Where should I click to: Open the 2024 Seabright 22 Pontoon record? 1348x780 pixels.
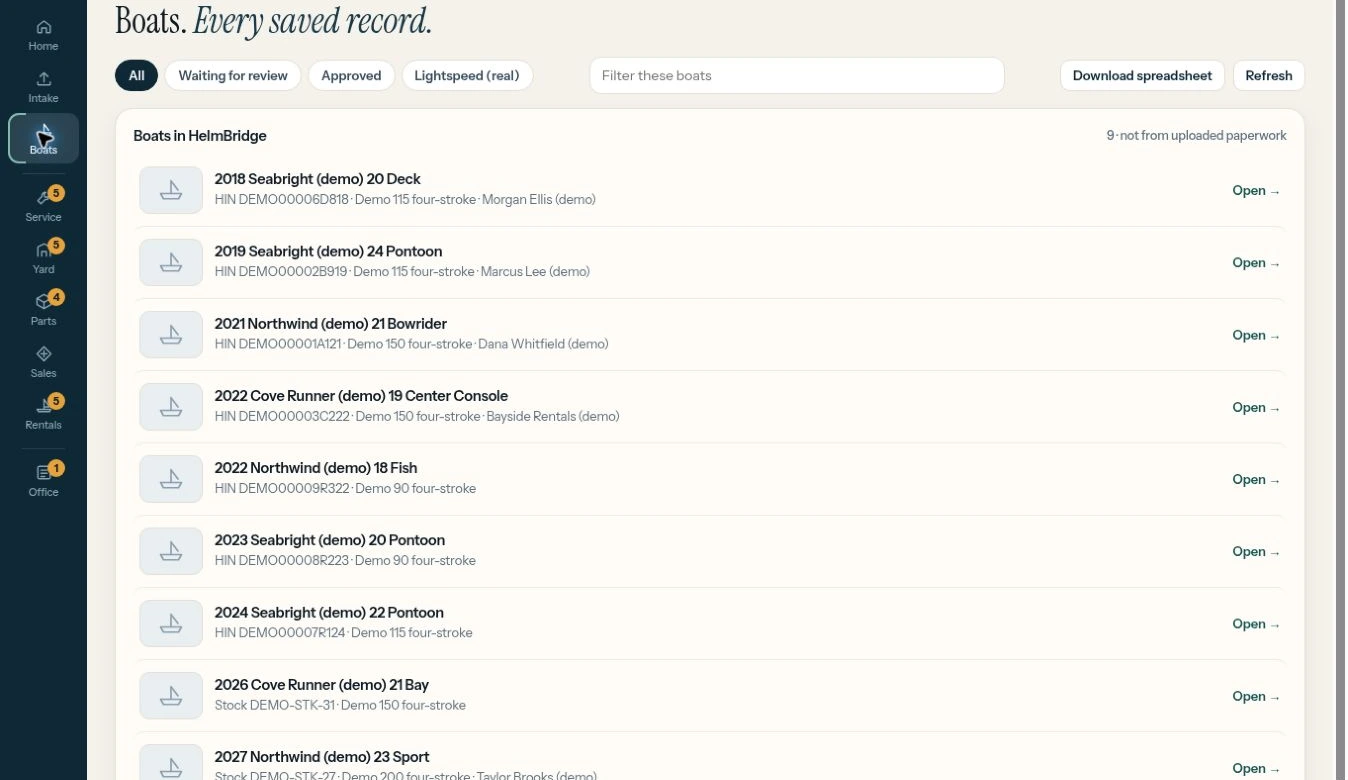click(1256, 624)
